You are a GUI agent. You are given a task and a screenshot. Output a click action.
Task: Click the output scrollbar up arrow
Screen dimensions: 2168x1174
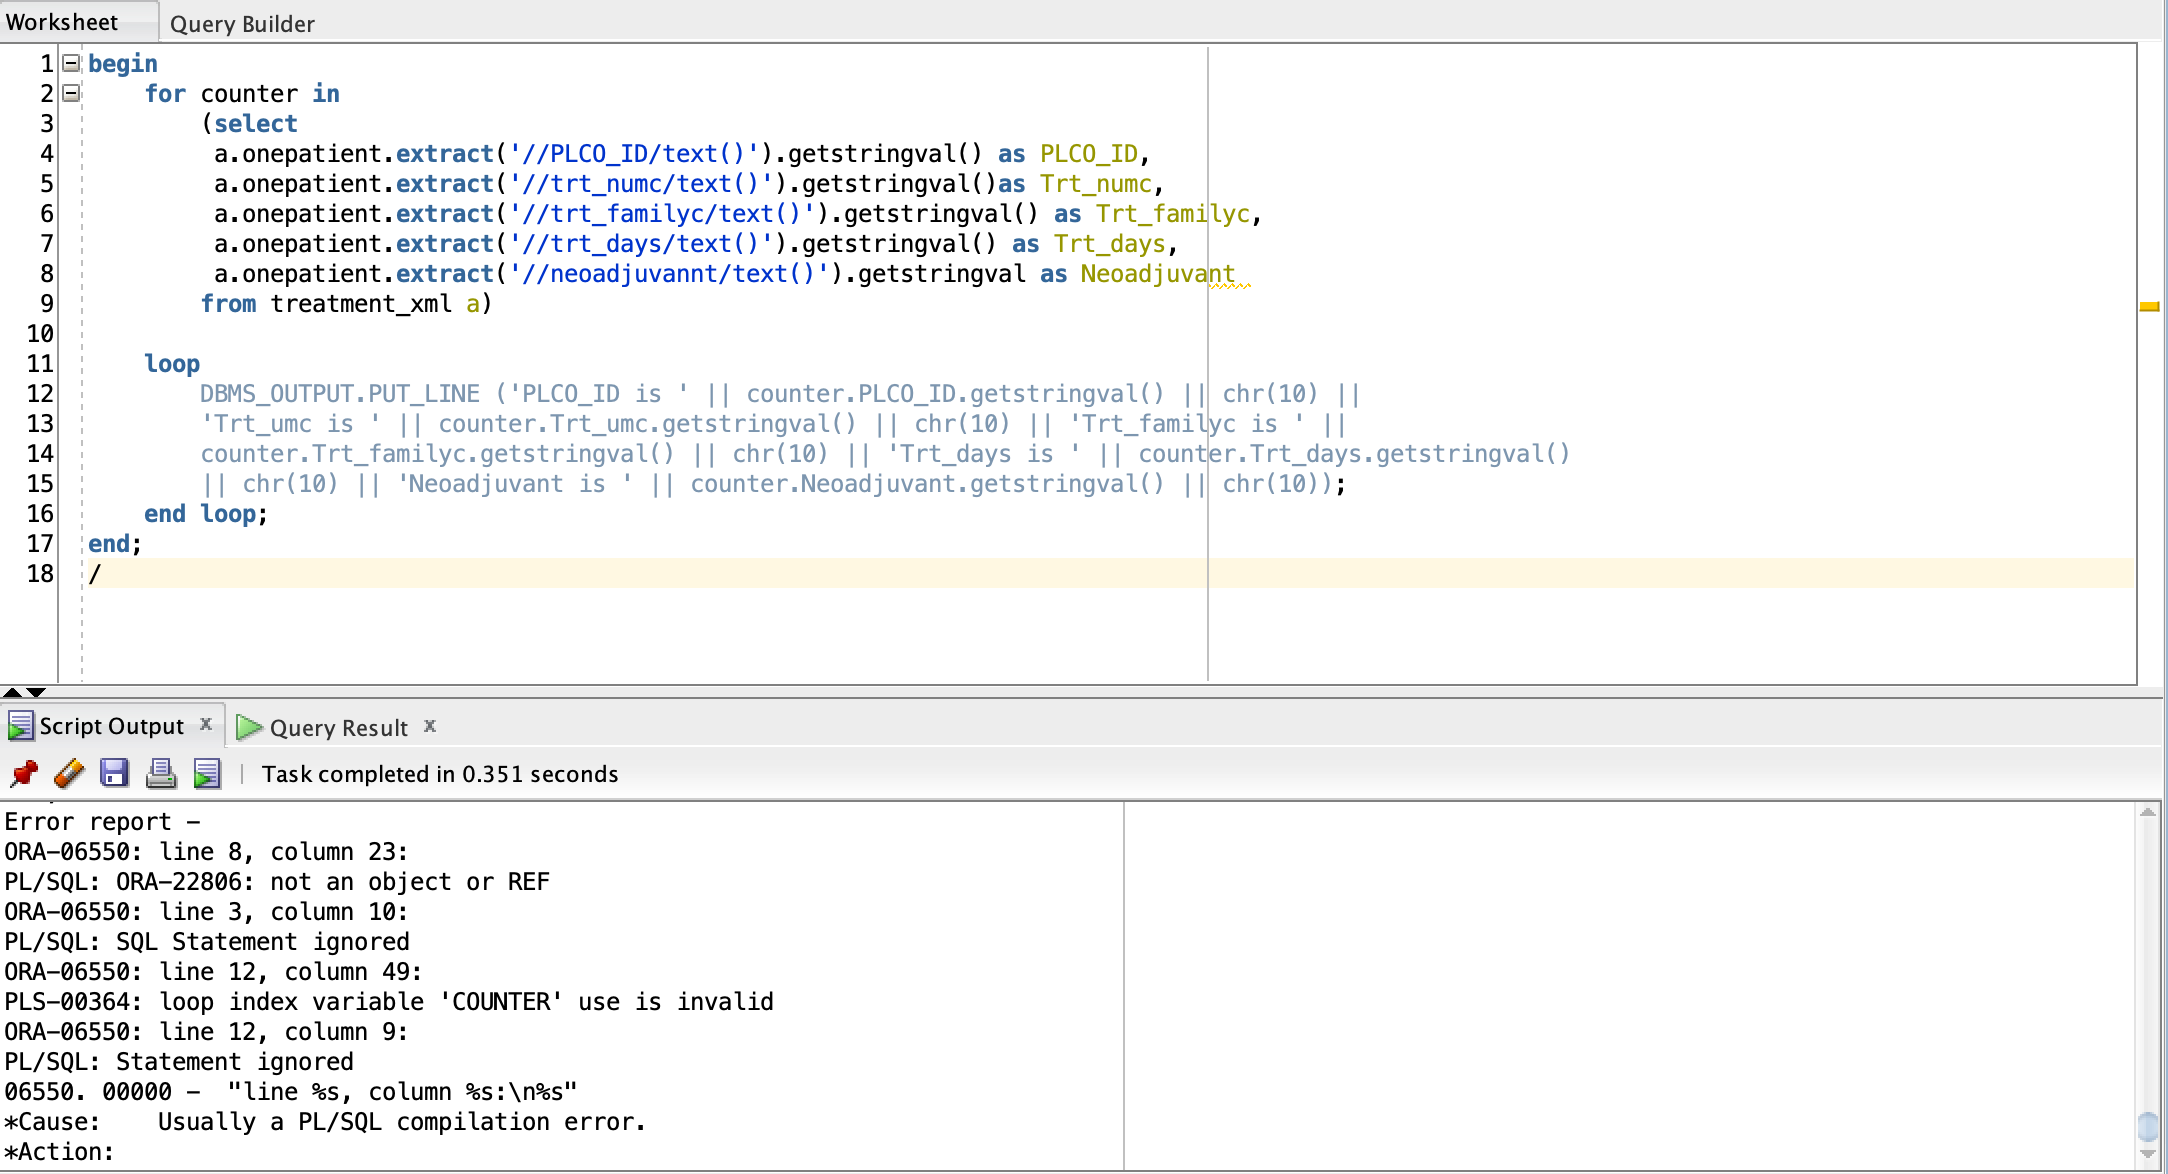click(2147, 813)
